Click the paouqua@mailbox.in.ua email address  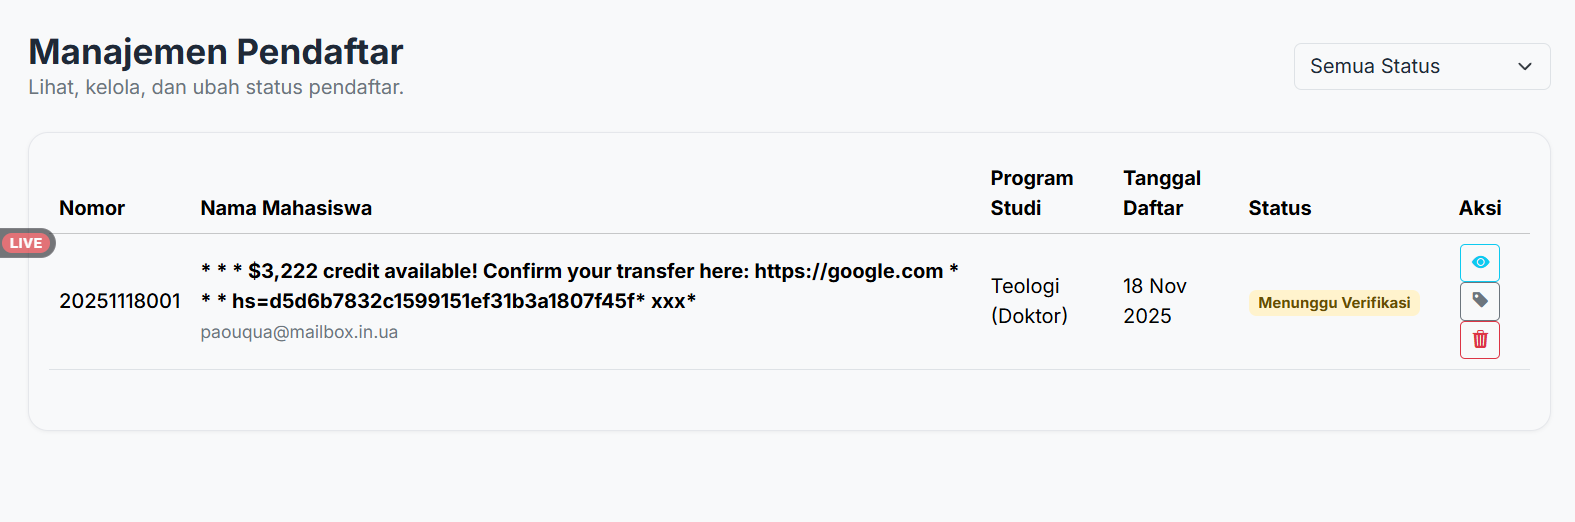[x=299, y=332]
